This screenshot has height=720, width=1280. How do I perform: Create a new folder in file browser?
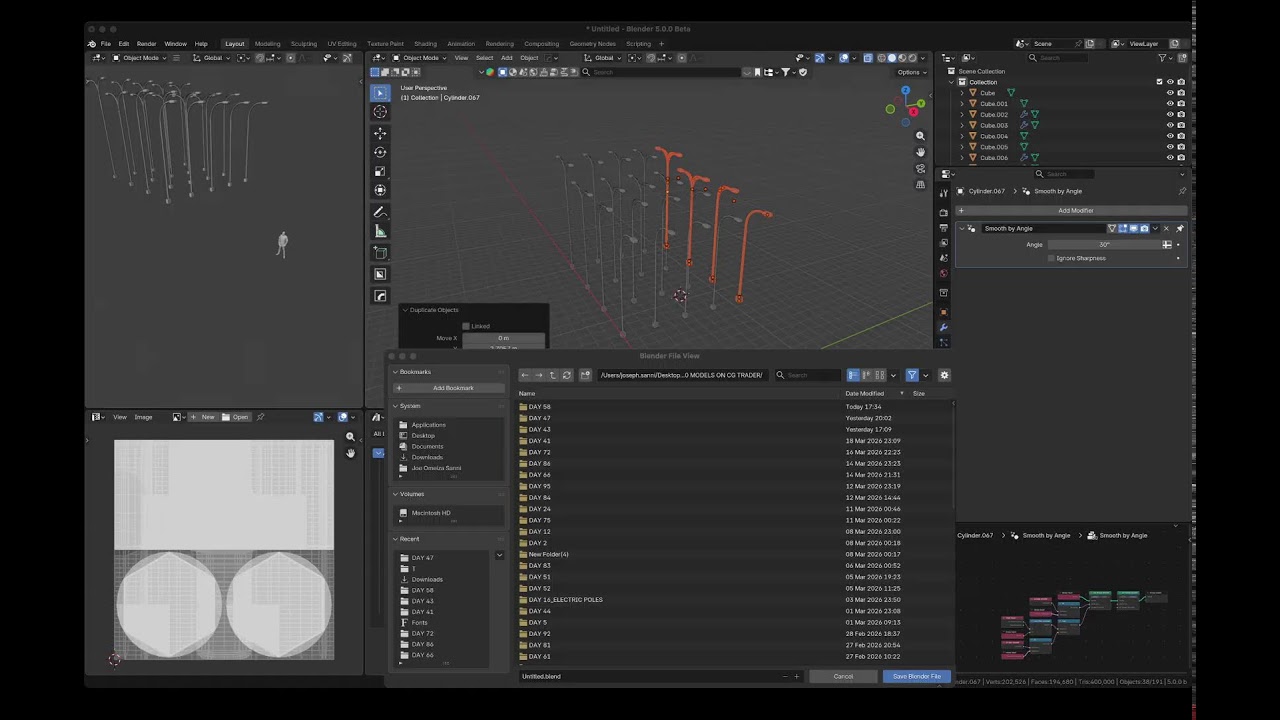pos(586,375)
